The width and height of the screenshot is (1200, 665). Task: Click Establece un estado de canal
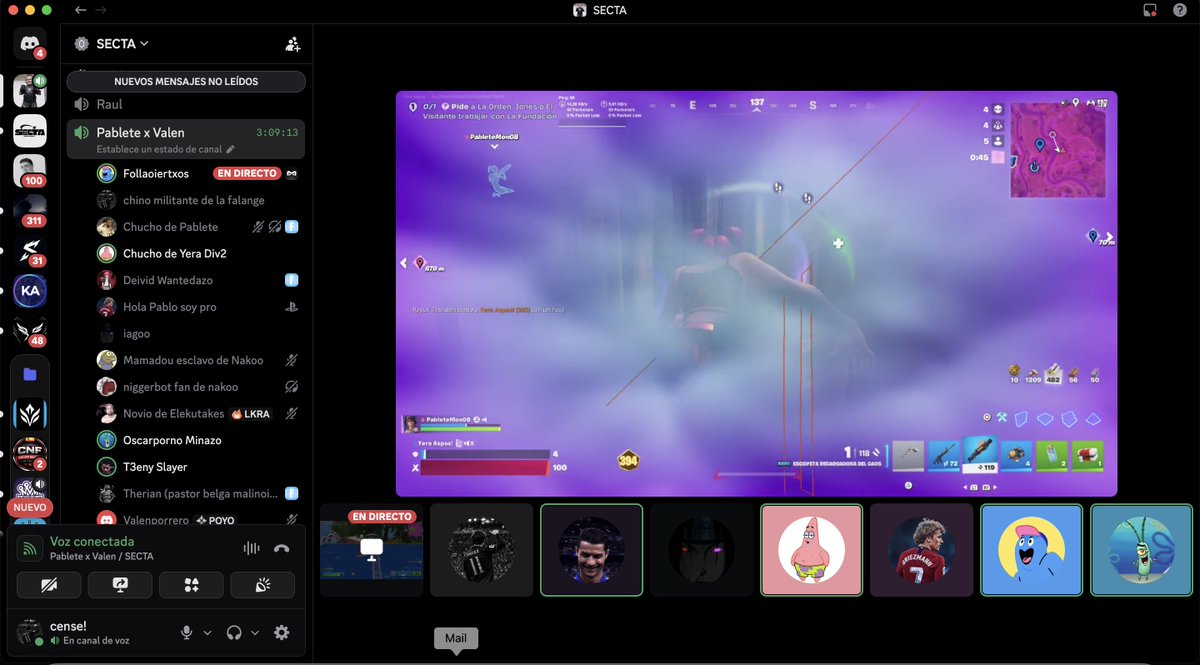click(x=159, y=149)
